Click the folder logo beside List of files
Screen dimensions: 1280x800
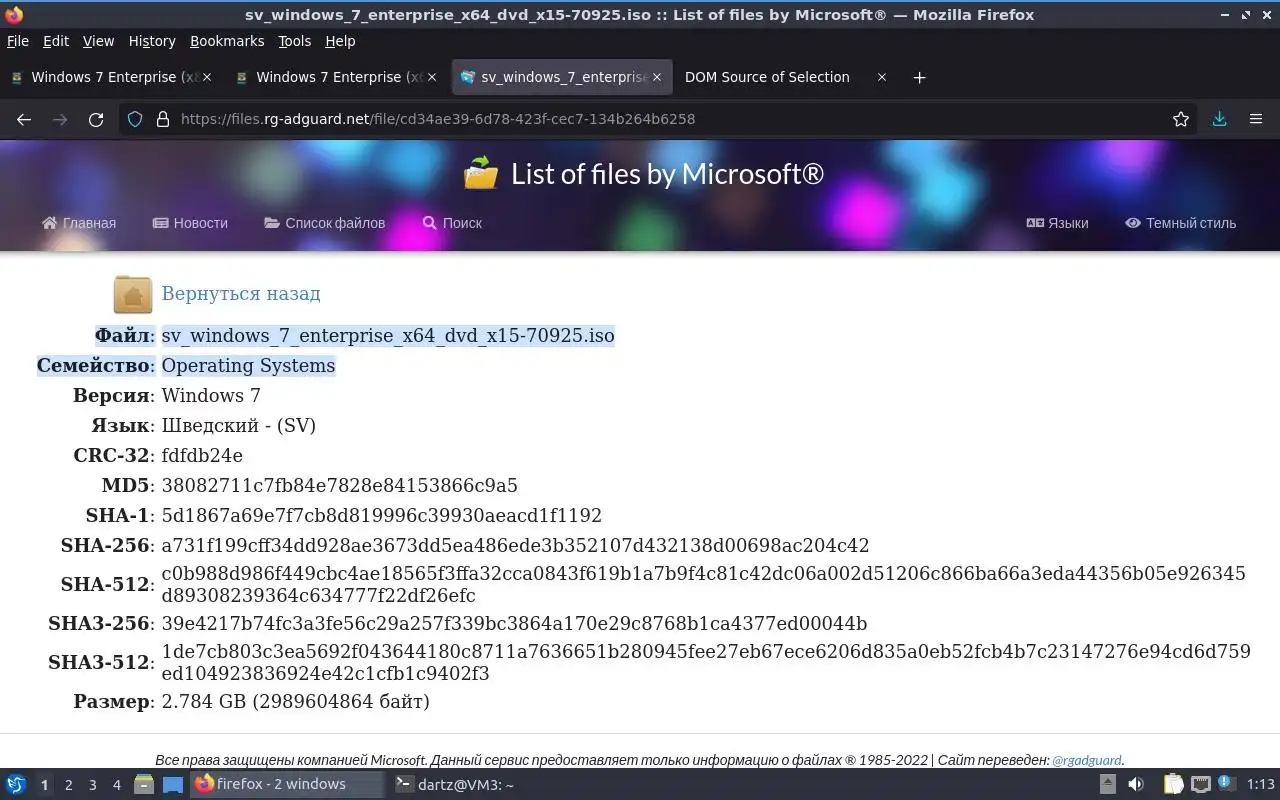(481, 173)
